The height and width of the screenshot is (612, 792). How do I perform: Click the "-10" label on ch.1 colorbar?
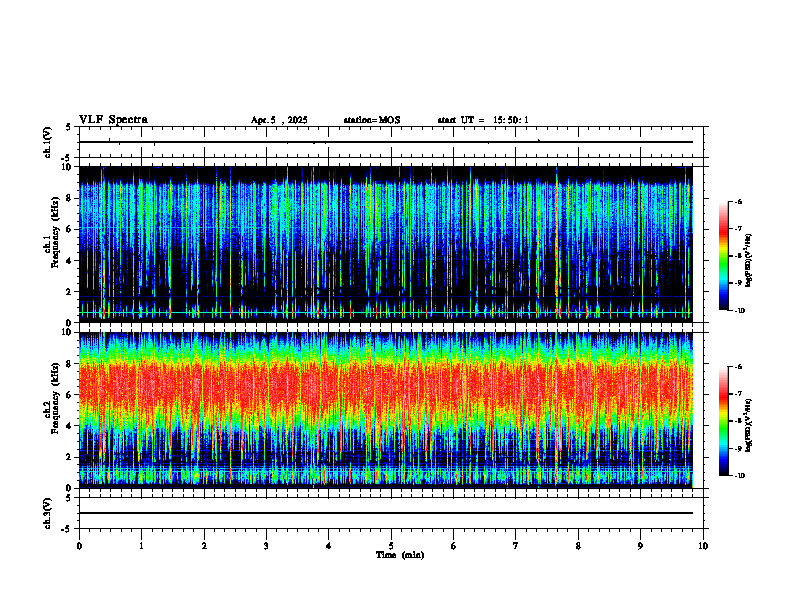point(739,311)
